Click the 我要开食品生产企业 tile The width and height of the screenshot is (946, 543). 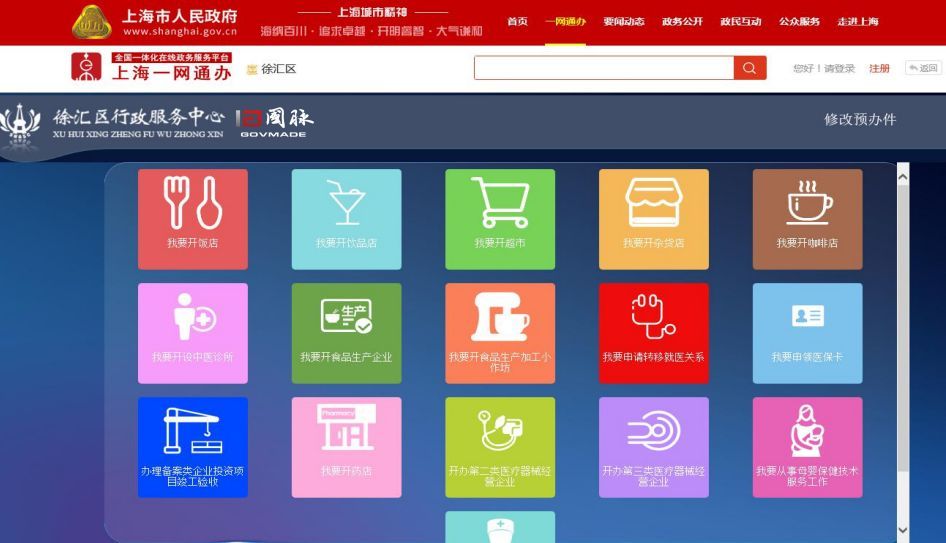(x=346, y=333)
